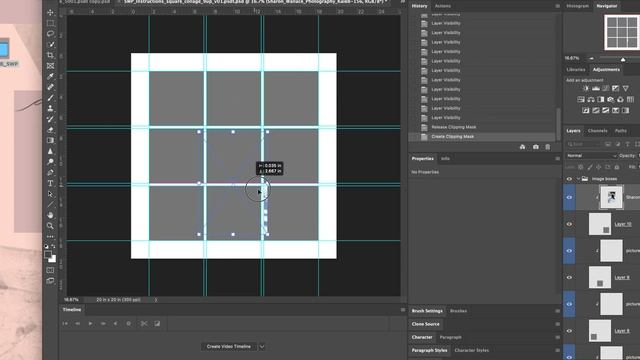
Task: Select the Line shape tool
Action: tap(50, 204)
